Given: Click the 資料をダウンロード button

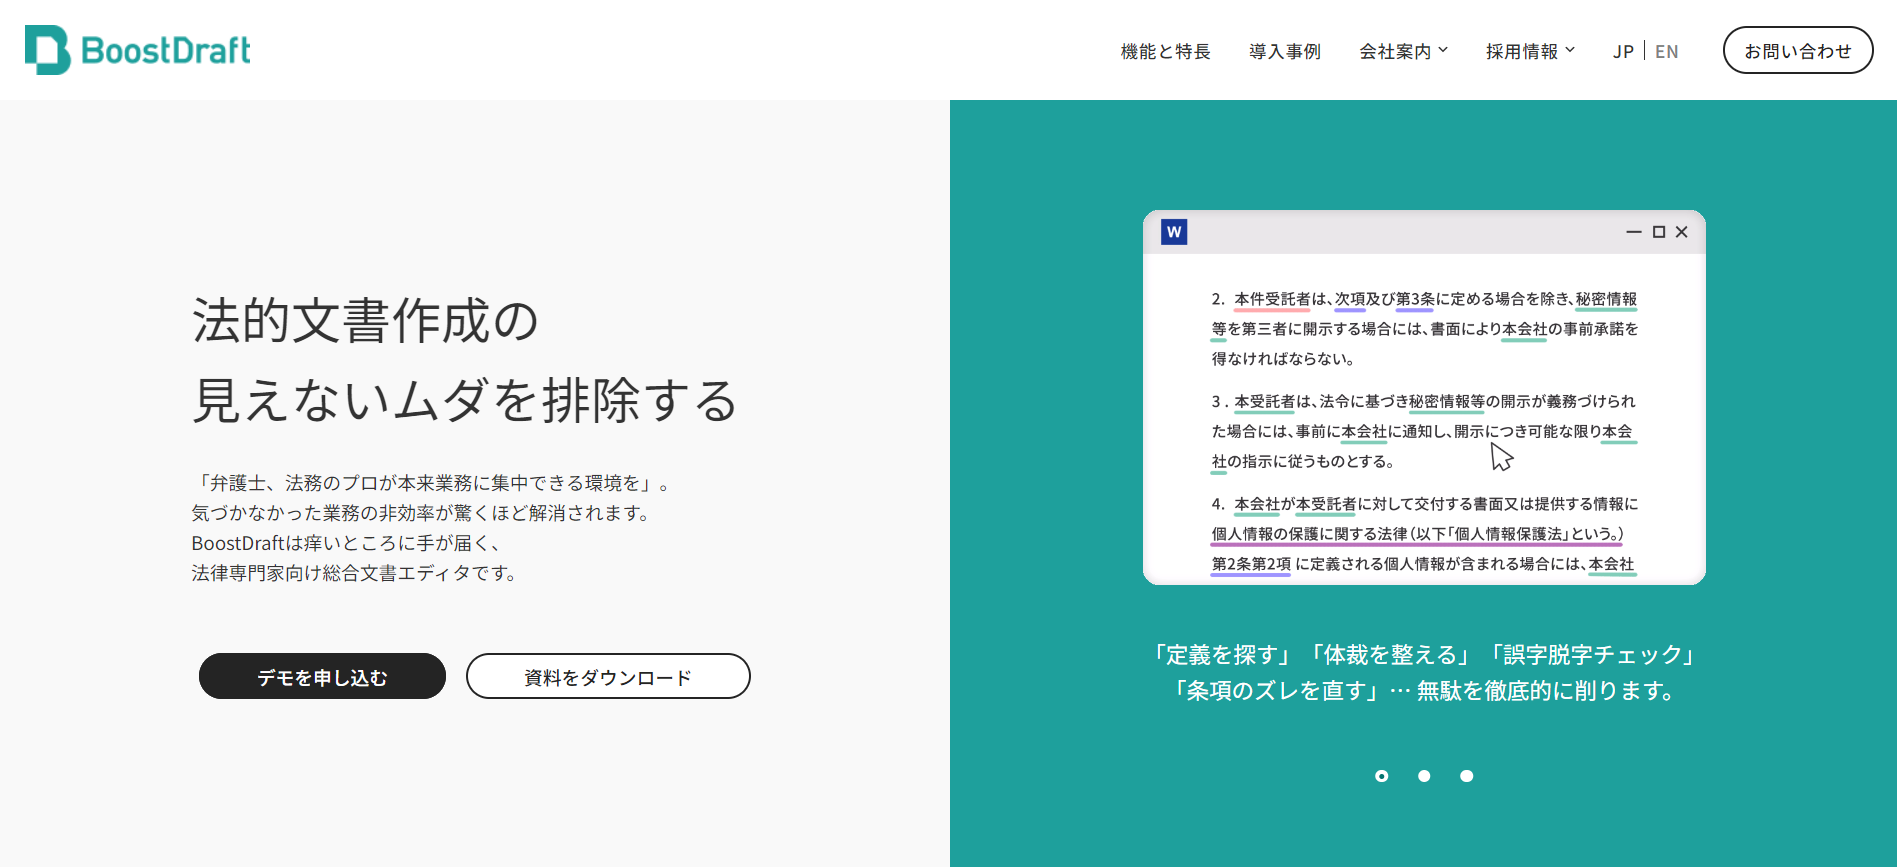Looking at the screenshot, I should pyautogui.click(x=608, y=676).
